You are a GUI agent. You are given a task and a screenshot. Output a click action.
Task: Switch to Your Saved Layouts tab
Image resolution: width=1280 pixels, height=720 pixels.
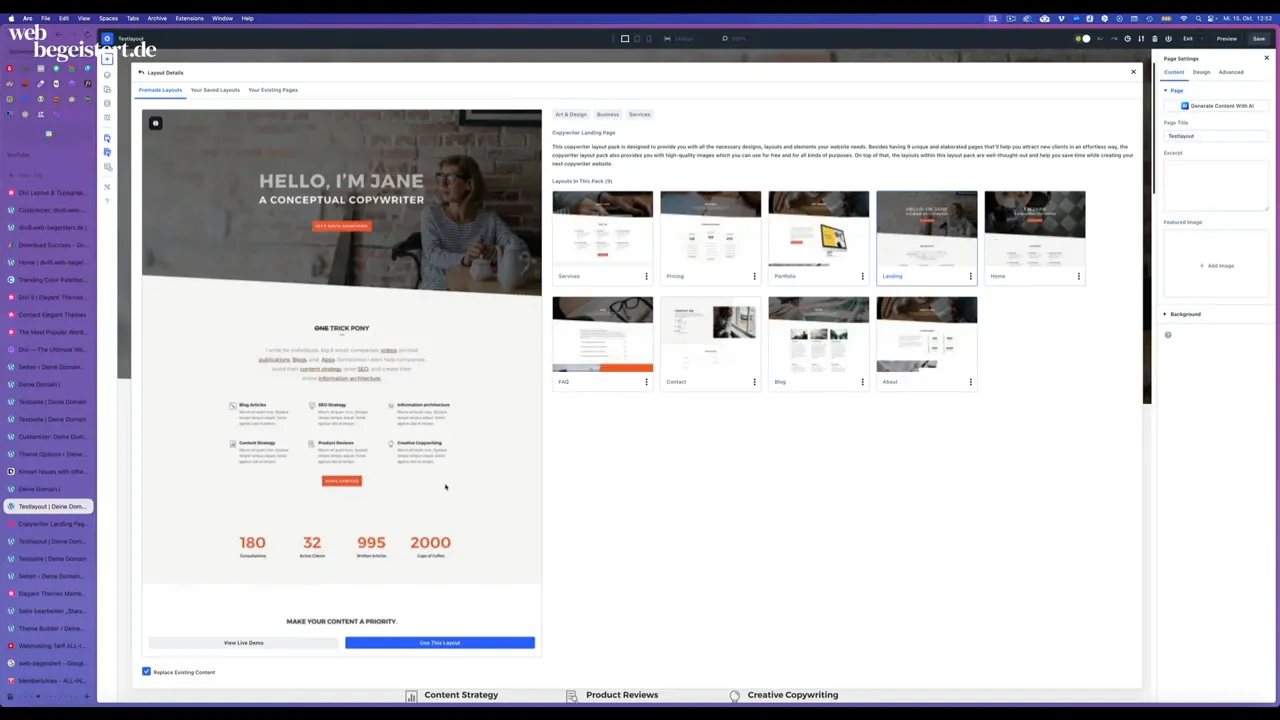[215, 90]
